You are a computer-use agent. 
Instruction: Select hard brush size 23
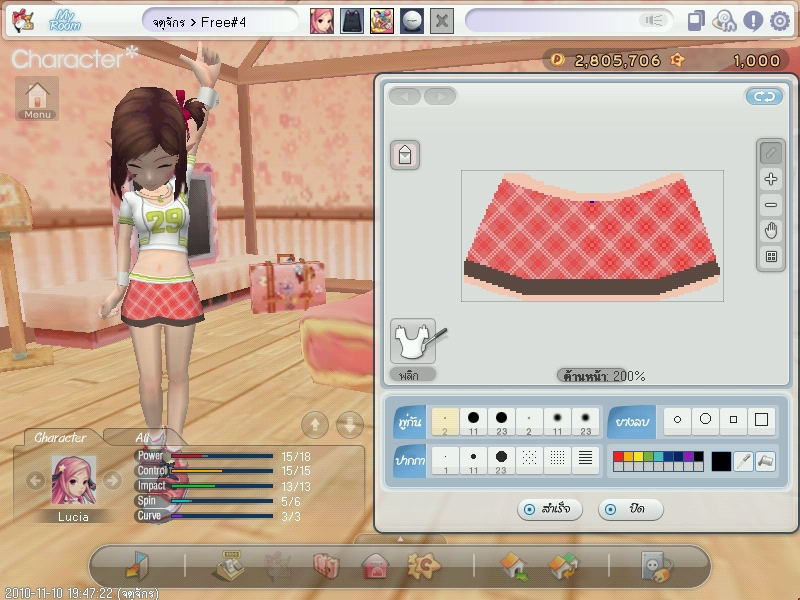click(501, 421)
